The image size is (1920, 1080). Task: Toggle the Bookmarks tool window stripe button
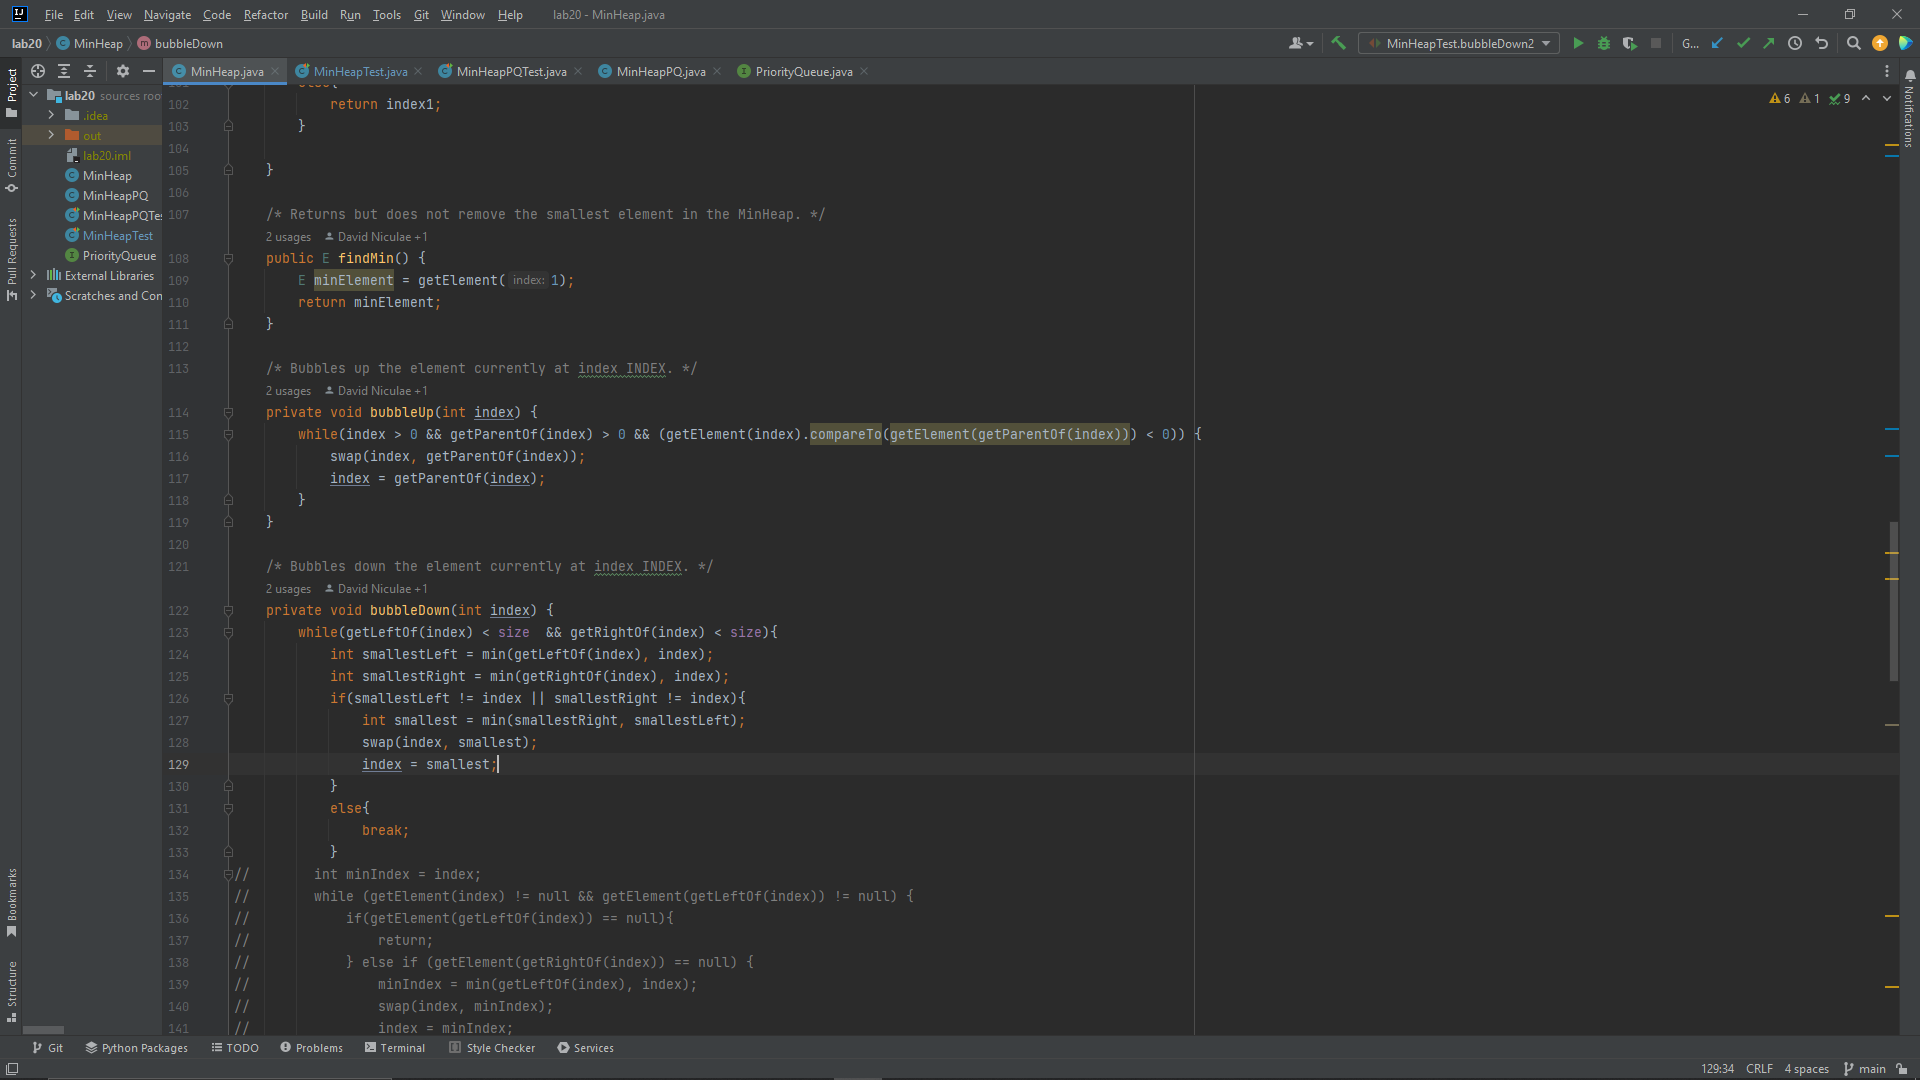11,900
